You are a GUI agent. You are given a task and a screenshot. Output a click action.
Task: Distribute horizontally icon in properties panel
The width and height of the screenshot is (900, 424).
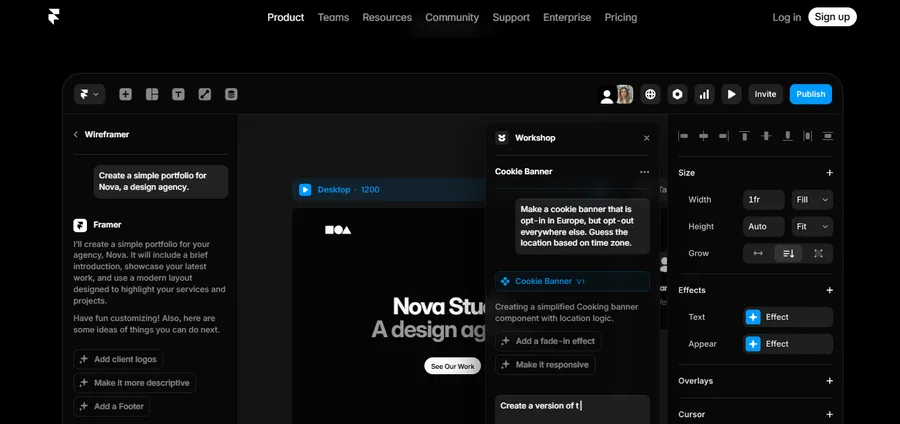808,136
